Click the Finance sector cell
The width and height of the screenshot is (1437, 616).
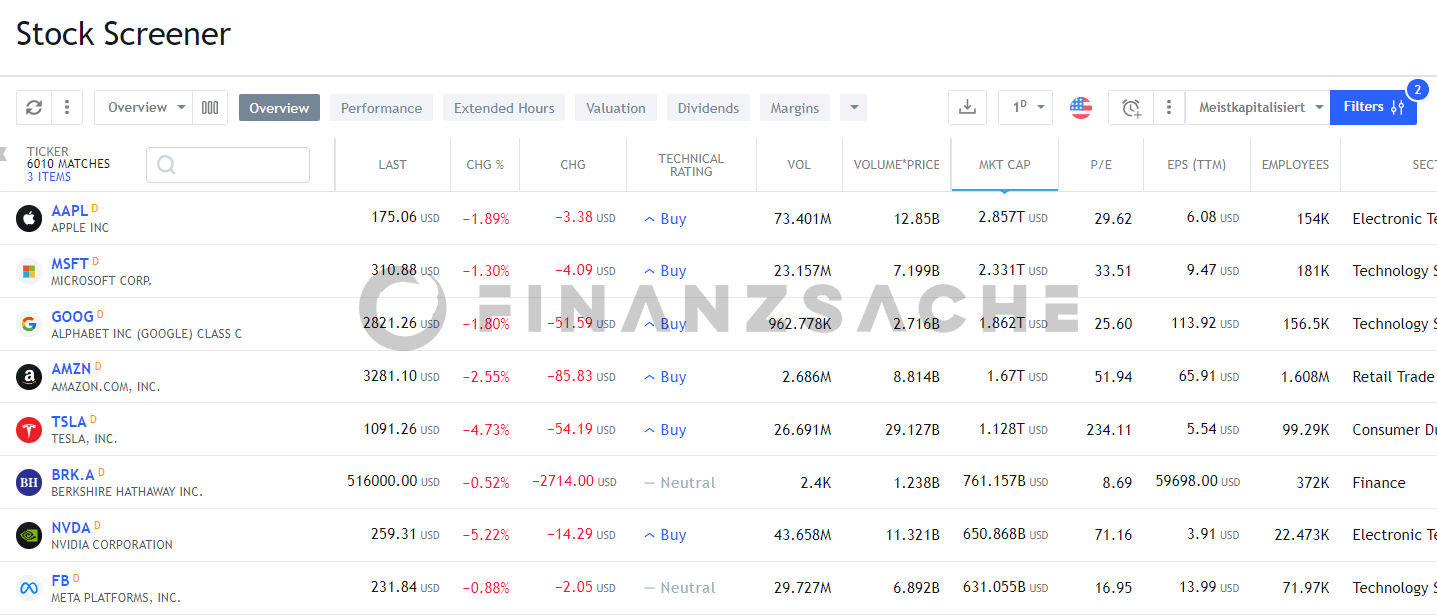[1379, 483]
